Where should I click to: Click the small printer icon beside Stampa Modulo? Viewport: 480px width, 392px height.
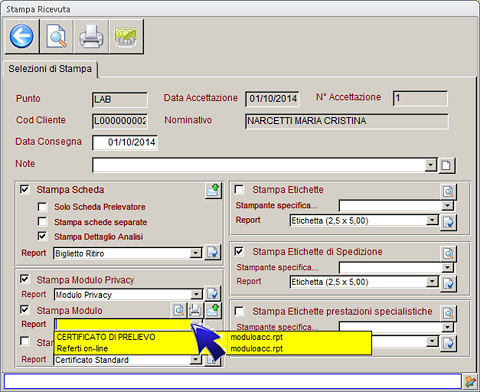coord(195,310)
